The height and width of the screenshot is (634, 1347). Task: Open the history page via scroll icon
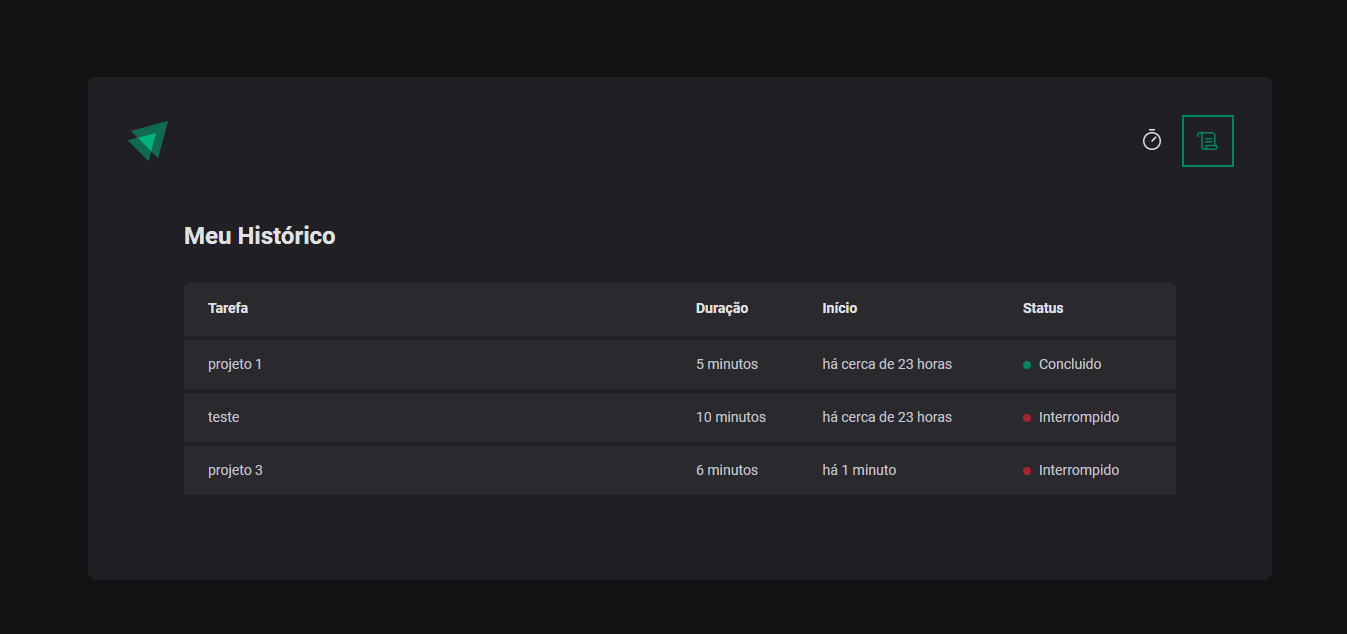coord(1208,141)
